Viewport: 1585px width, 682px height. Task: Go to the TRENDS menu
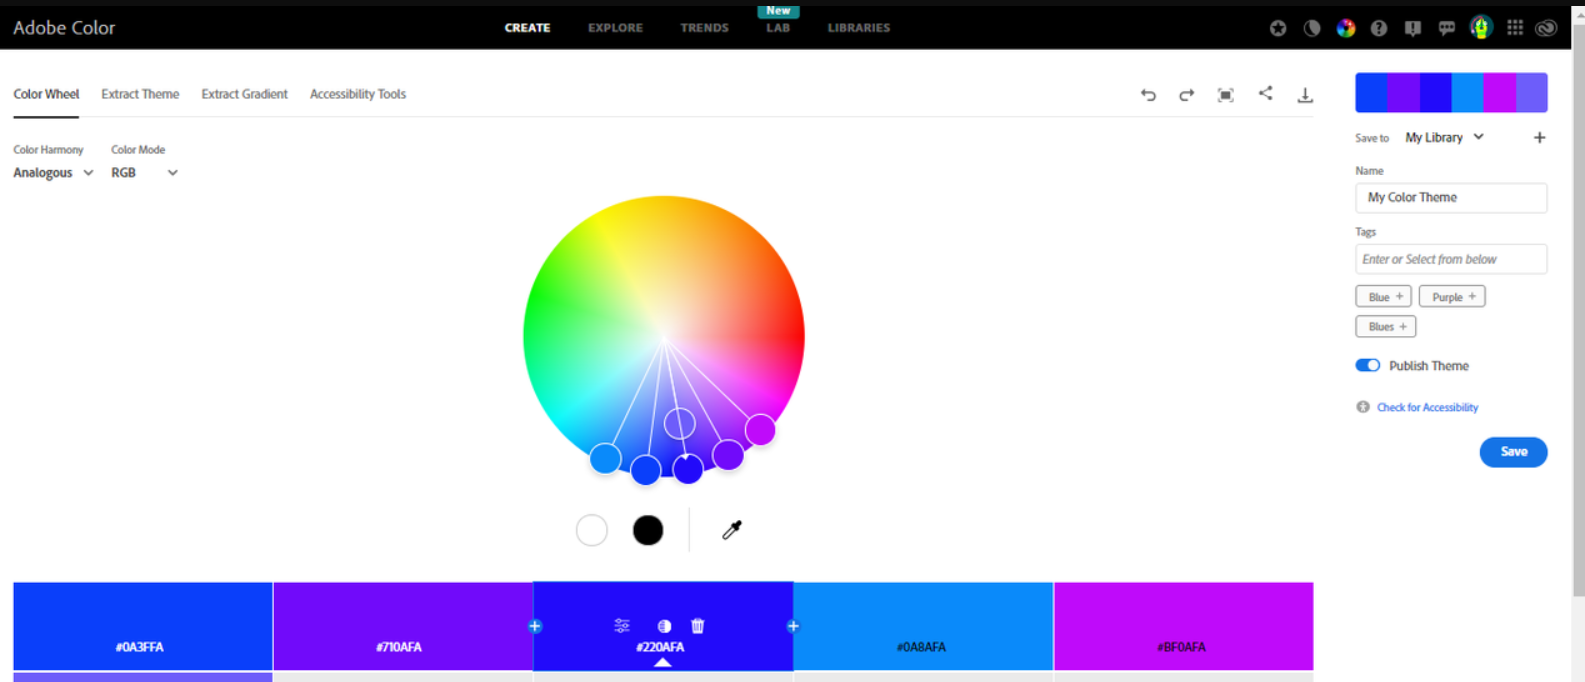point(704,28)
